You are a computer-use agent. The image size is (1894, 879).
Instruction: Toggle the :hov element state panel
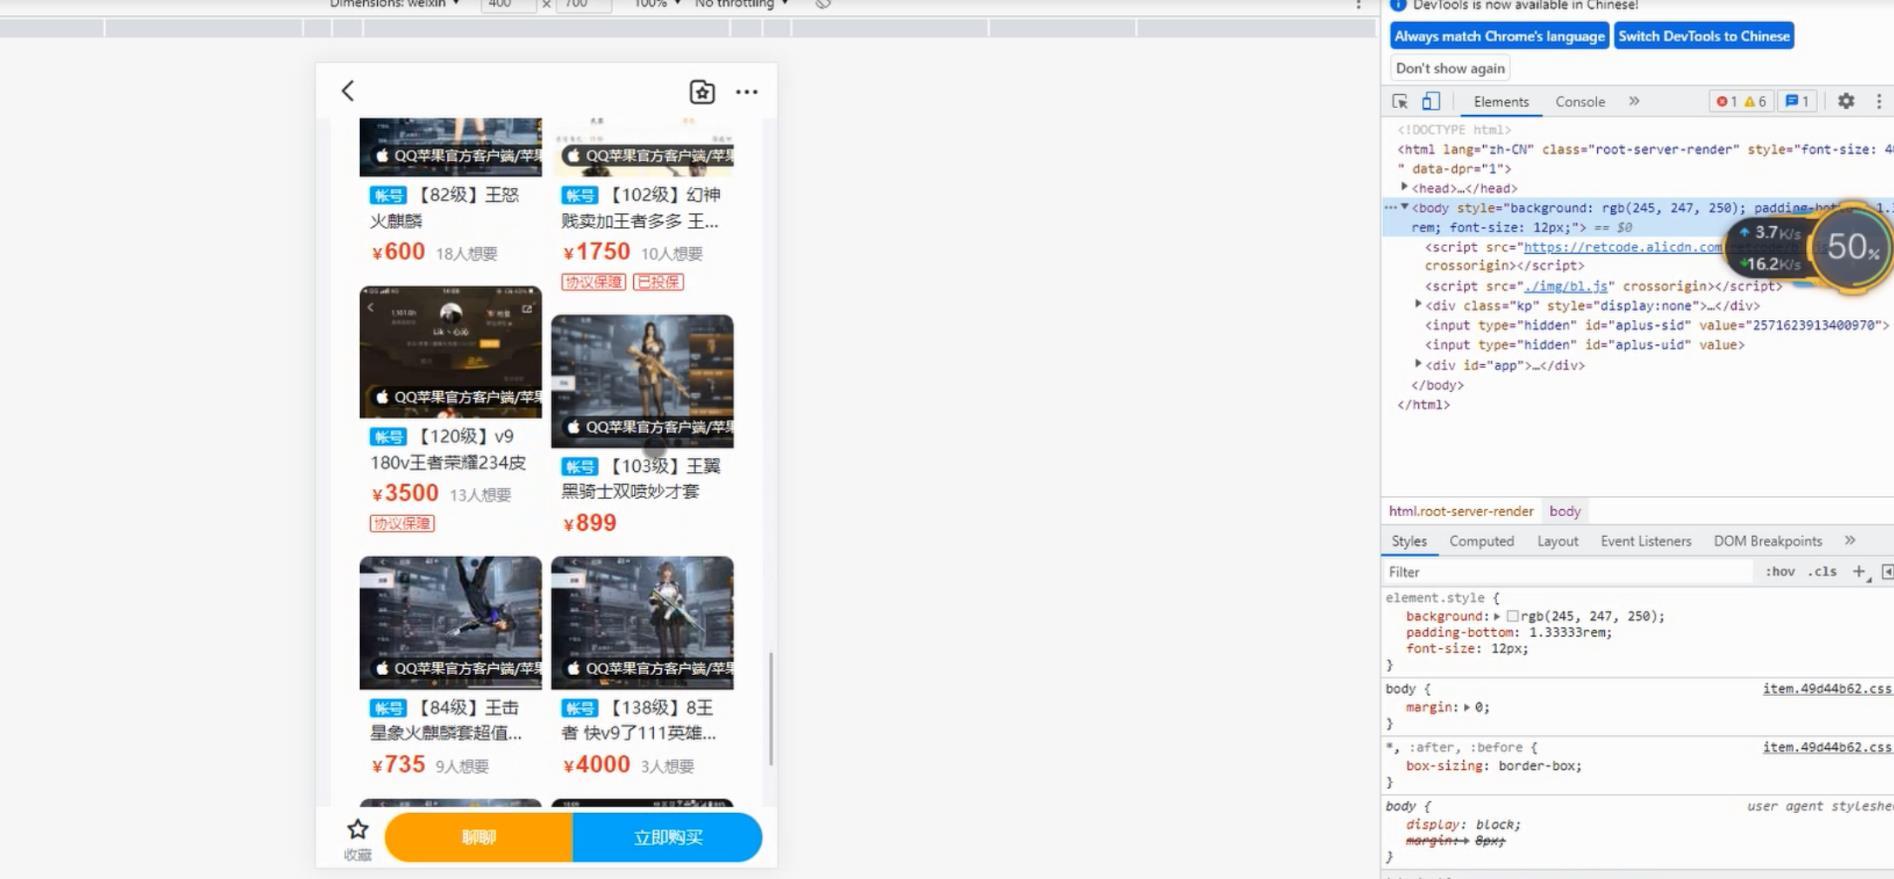(x=1780, y=572)
